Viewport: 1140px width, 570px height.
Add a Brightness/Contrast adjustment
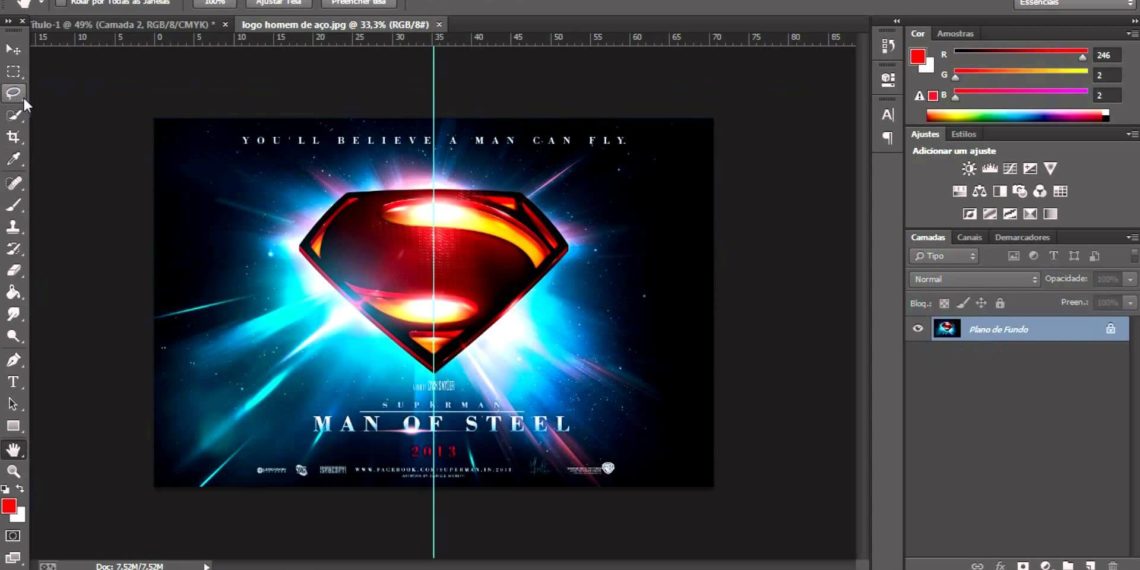pos(969,169)
